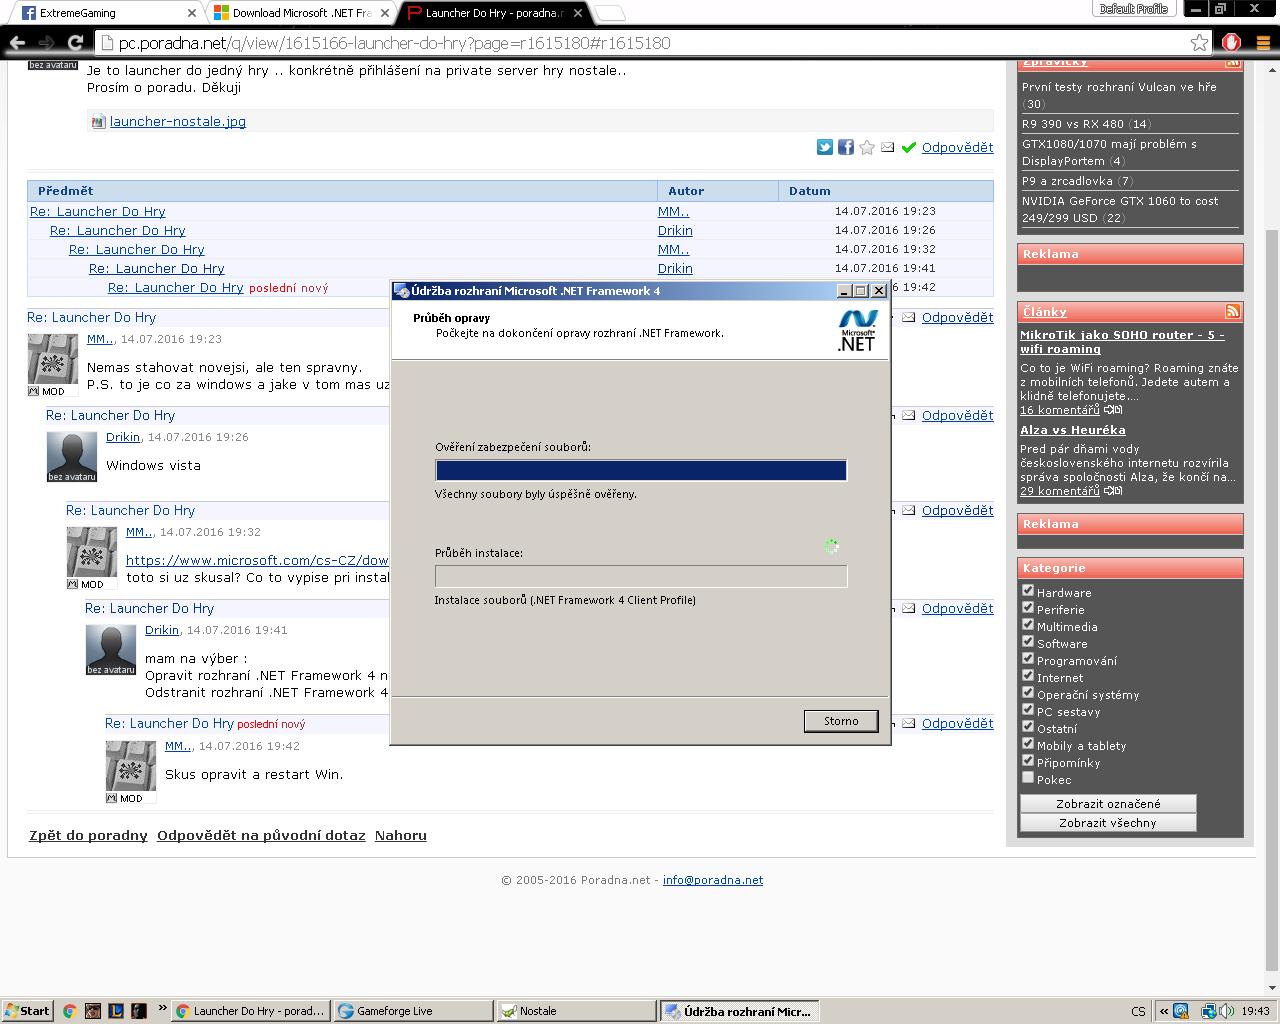Open the launcher-nostale.jpg attachment link
This screenshot has height=1024, width=1280.
click(178, 122)
